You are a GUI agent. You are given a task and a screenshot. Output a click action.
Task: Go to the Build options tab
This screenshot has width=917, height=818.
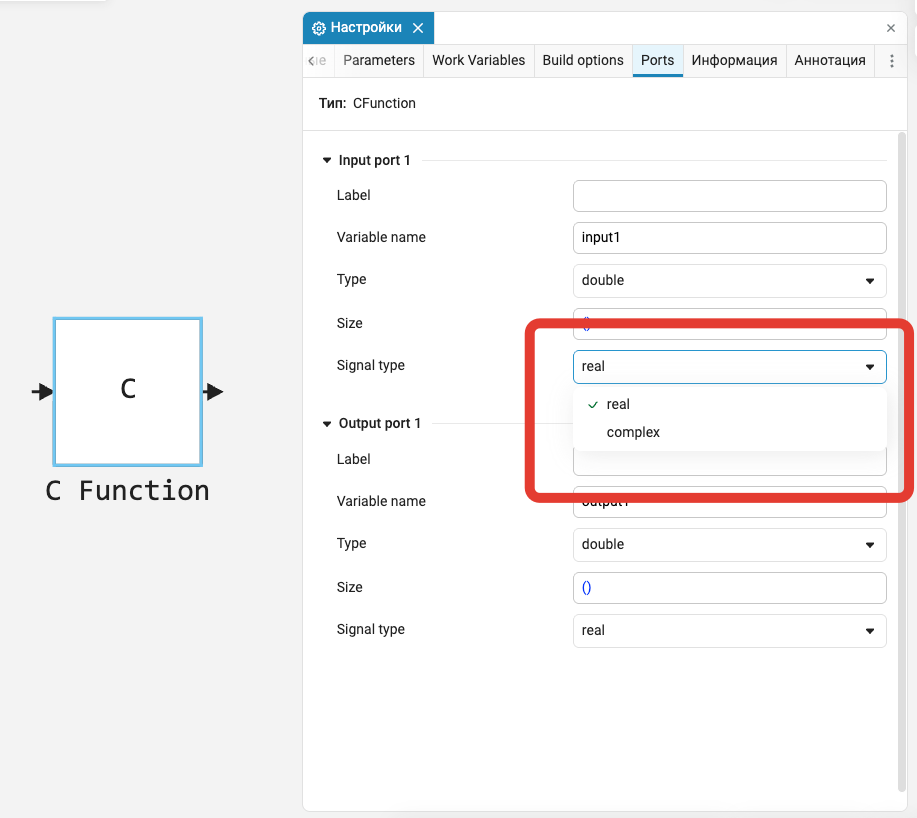click(x=583, y=61)
